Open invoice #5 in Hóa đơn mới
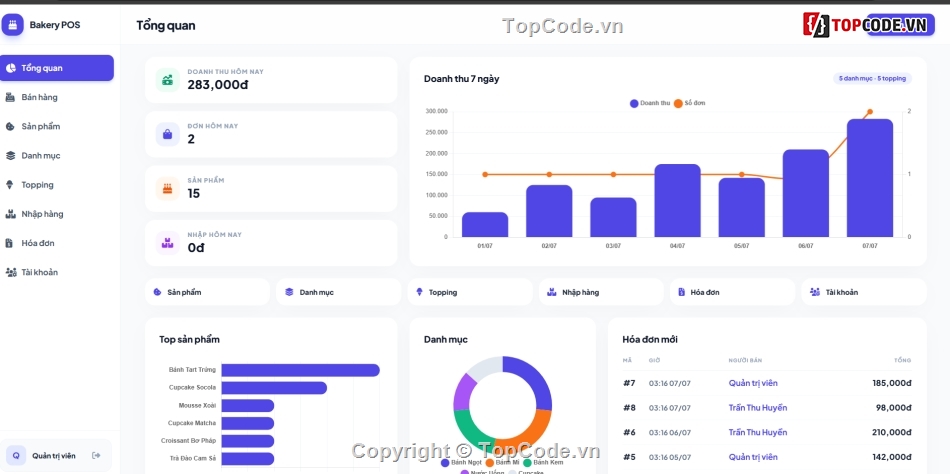Screen dimensions: 950x474 coord(767,457)
